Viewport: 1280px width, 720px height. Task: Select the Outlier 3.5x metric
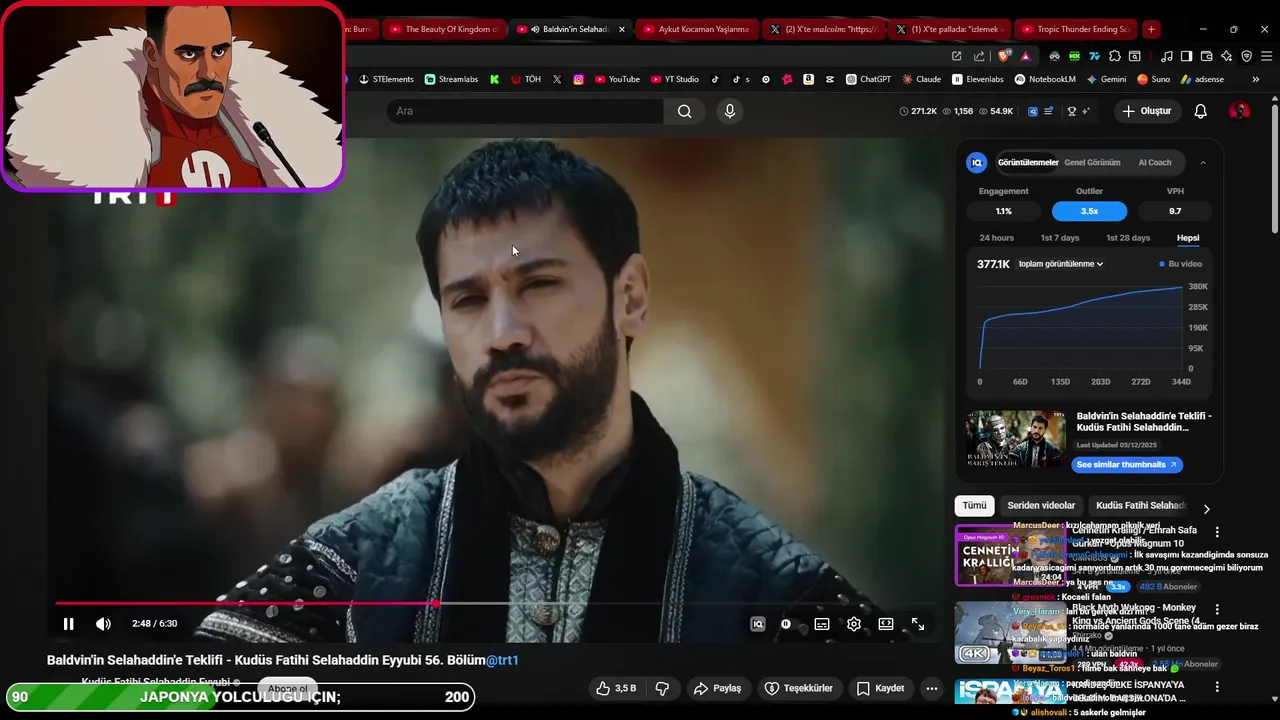tap(1089, 211)
